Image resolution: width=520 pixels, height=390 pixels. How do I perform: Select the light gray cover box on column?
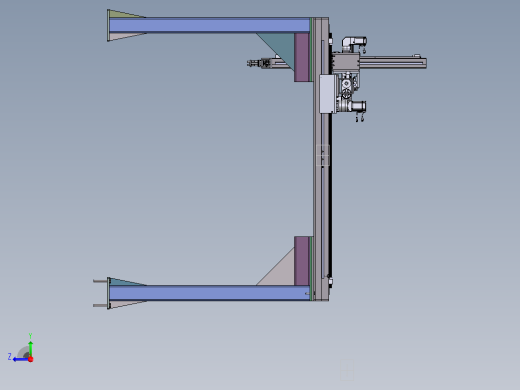(x=328, y=94)
